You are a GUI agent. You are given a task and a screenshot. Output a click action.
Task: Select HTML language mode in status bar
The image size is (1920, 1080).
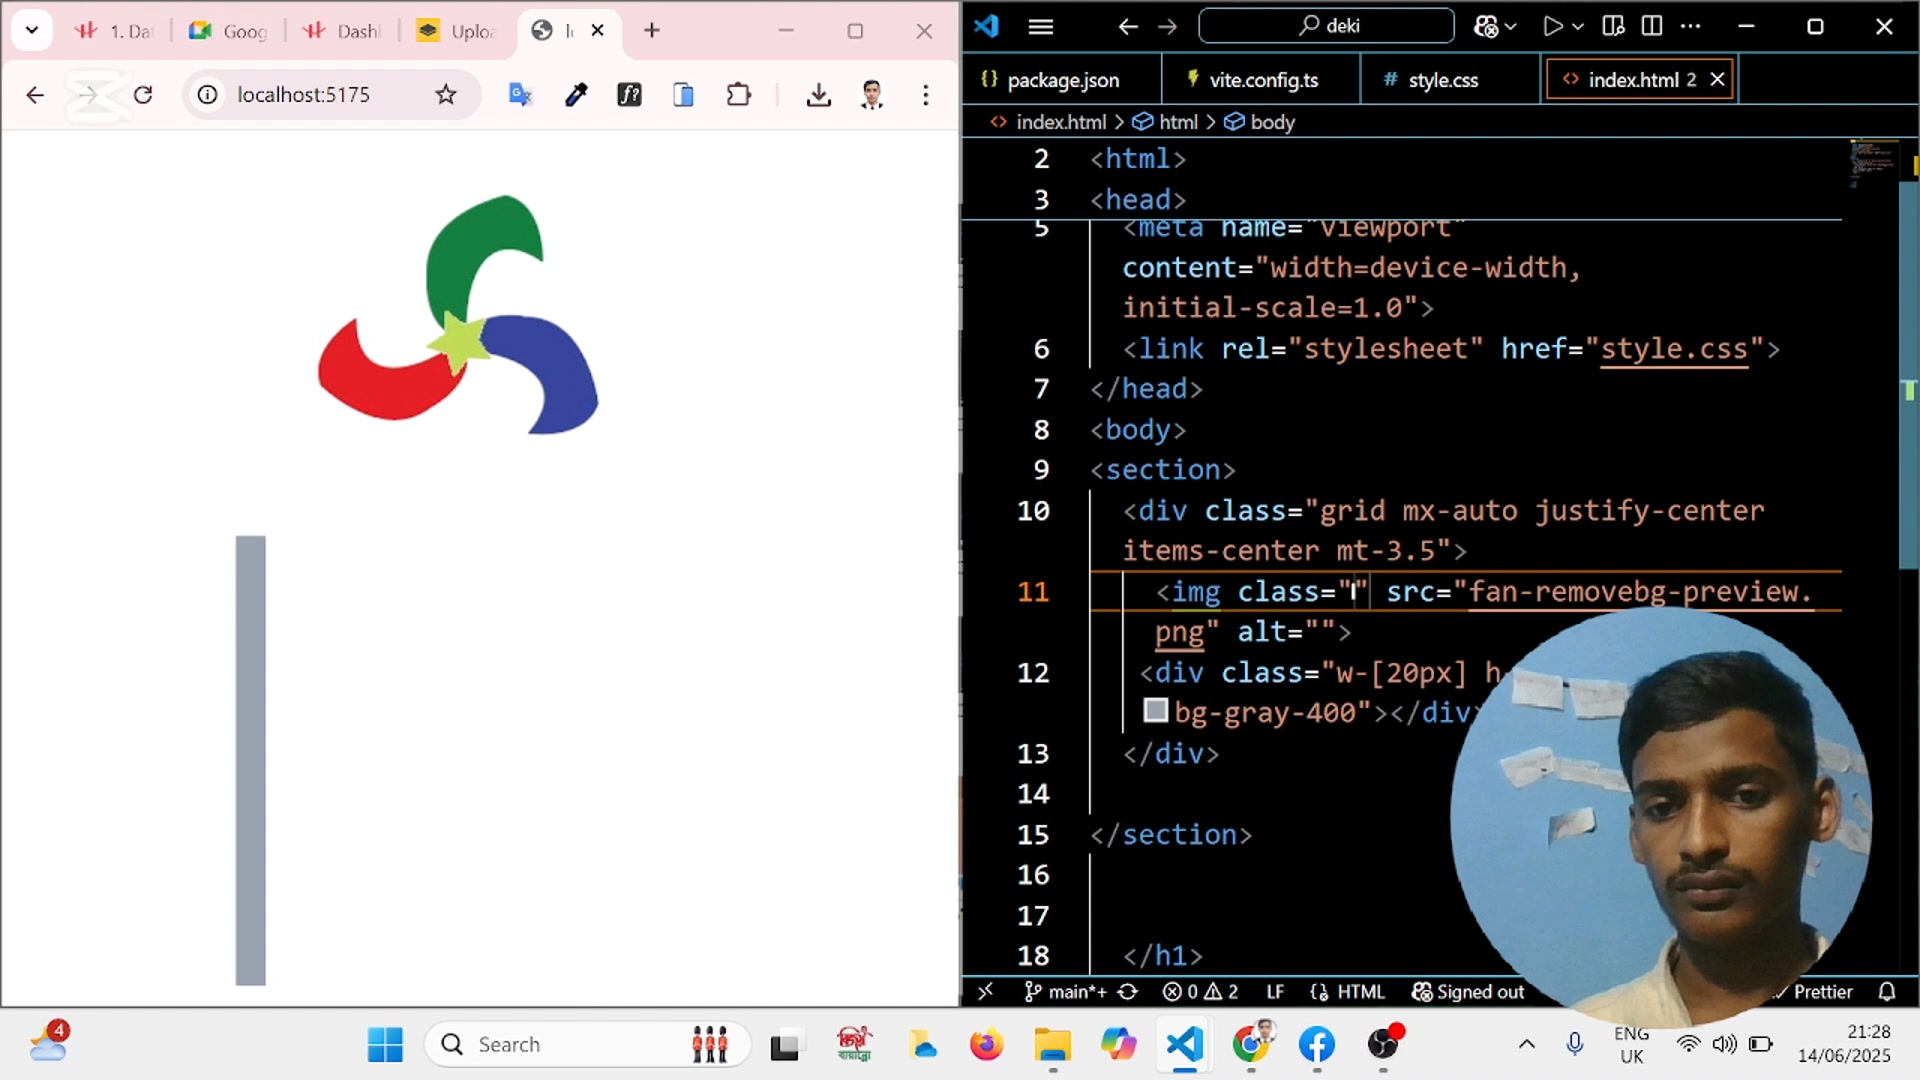point(1348,992)
